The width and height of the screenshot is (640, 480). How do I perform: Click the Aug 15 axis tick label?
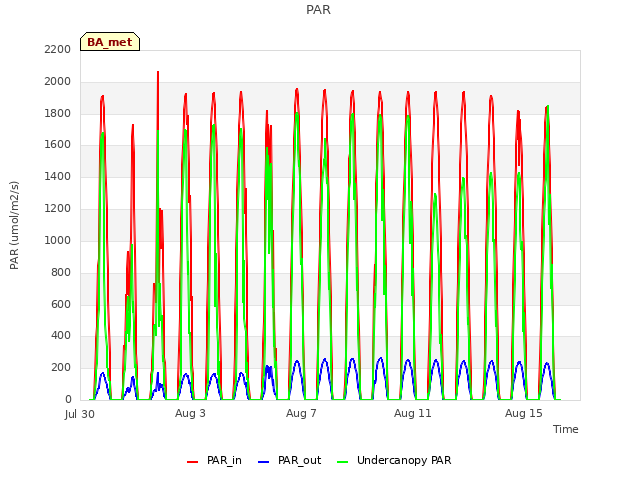[x=524, y=413]
